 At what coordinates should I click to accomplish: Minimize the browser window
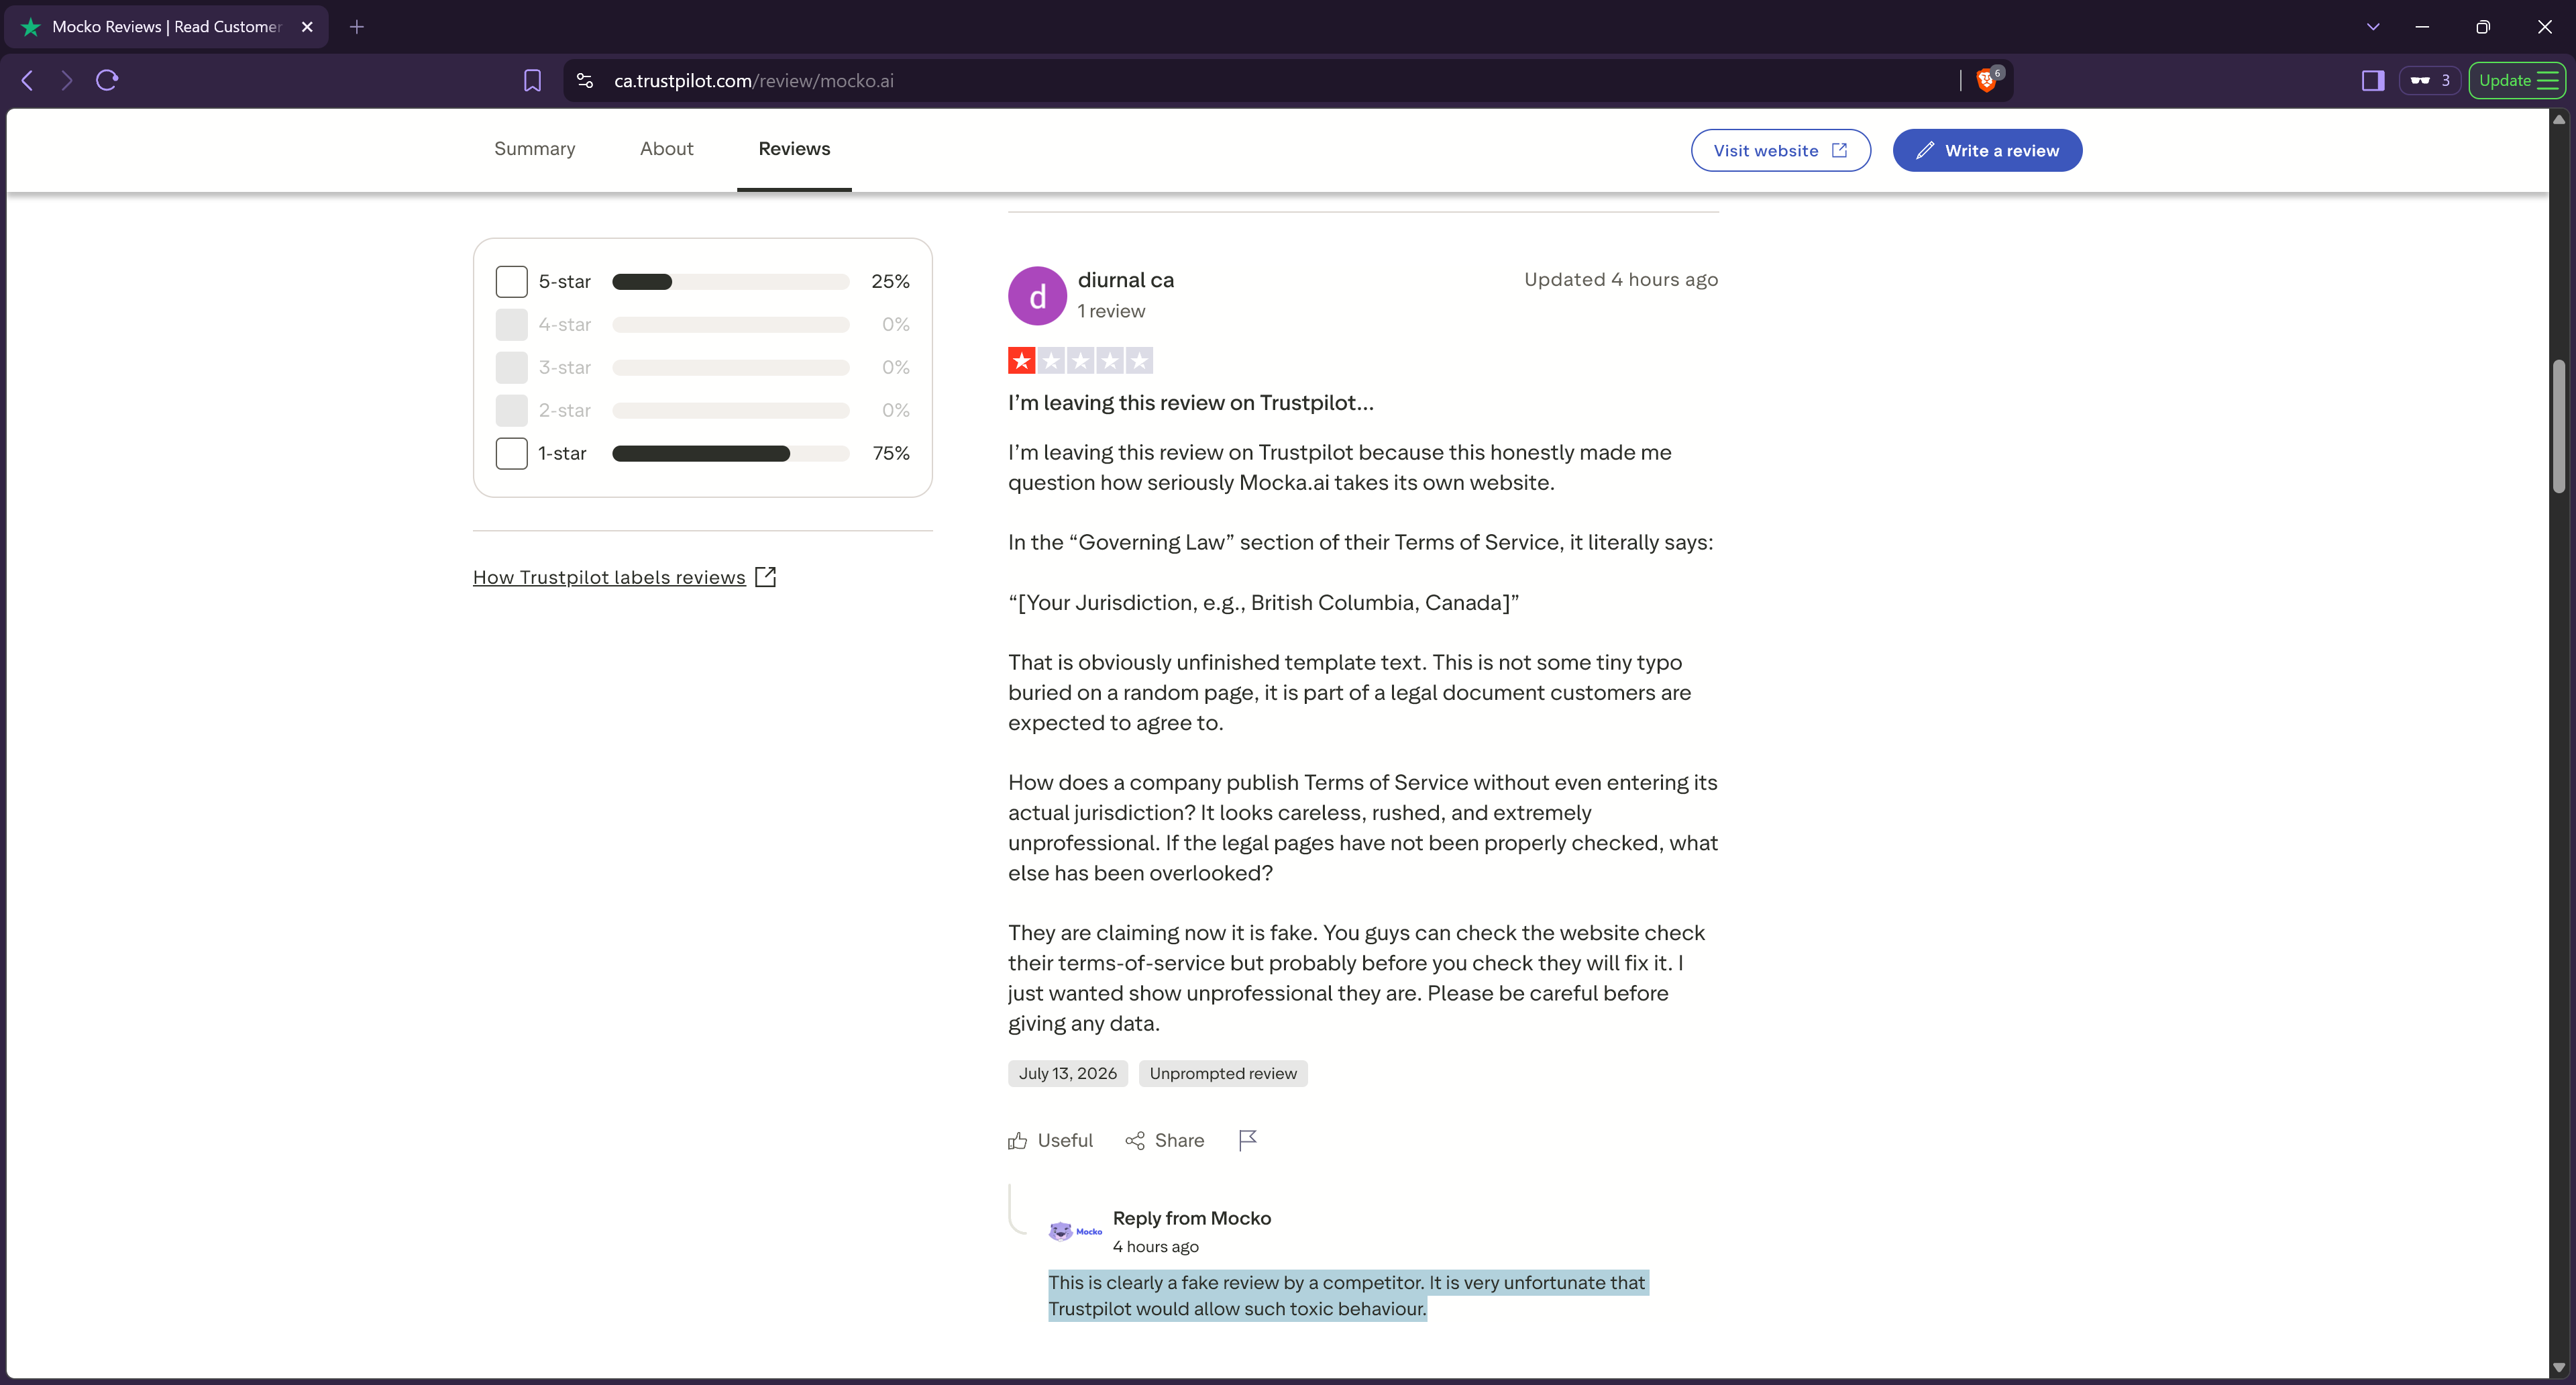pyautogui.click(x=2422, y=27)
